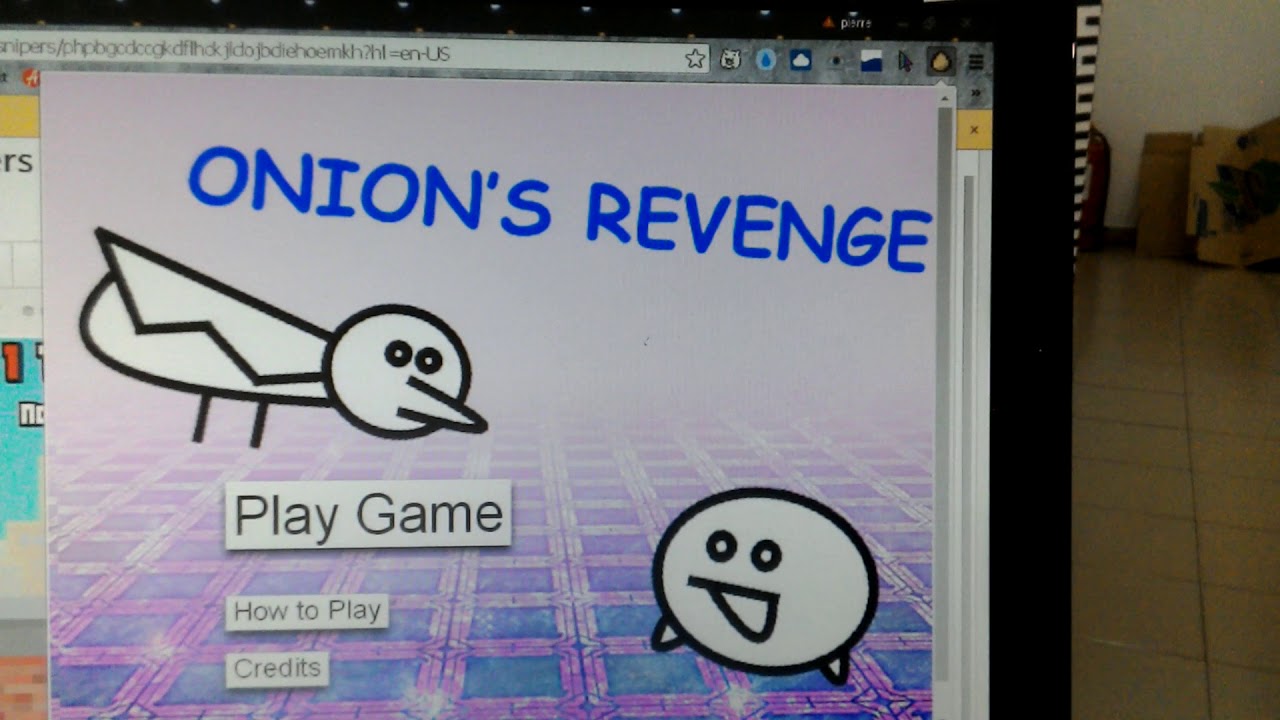Click the colorful cursor arrow extension icon
1280x720 pixels.
pos(905,62)
